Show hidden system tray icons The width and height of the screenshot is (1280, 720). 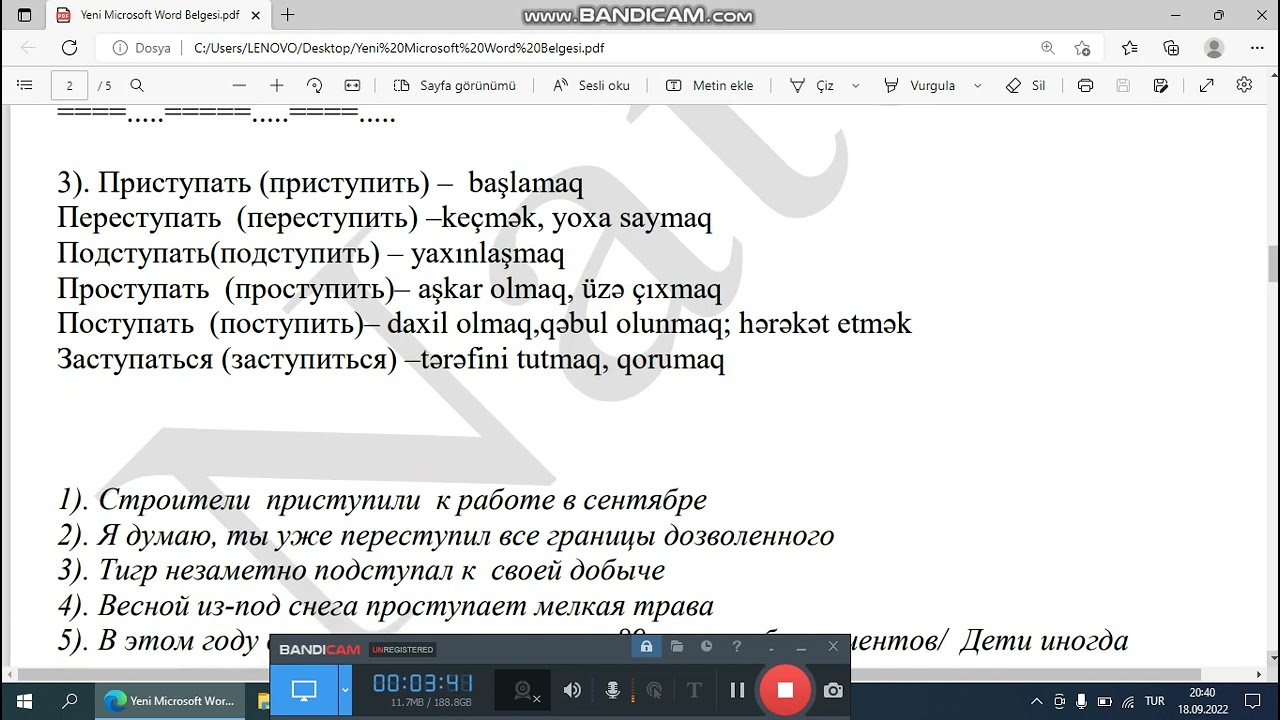[x=1037, y=702]
